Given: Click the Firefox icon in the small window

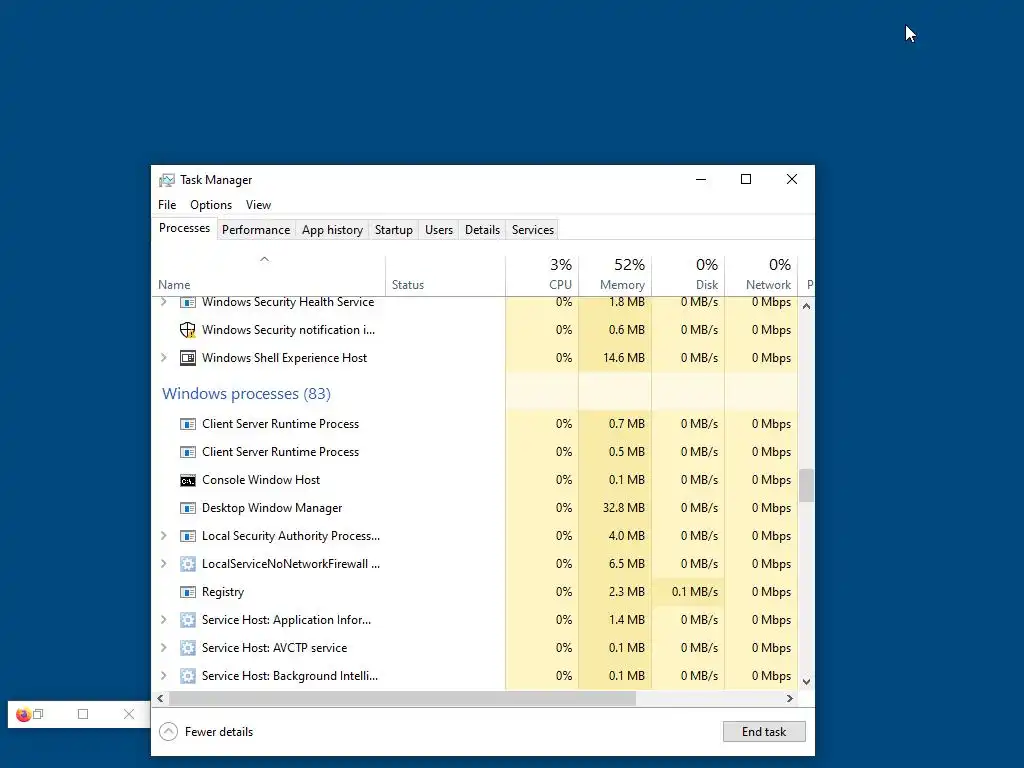Looking at the screenshot, I should 23,714.
